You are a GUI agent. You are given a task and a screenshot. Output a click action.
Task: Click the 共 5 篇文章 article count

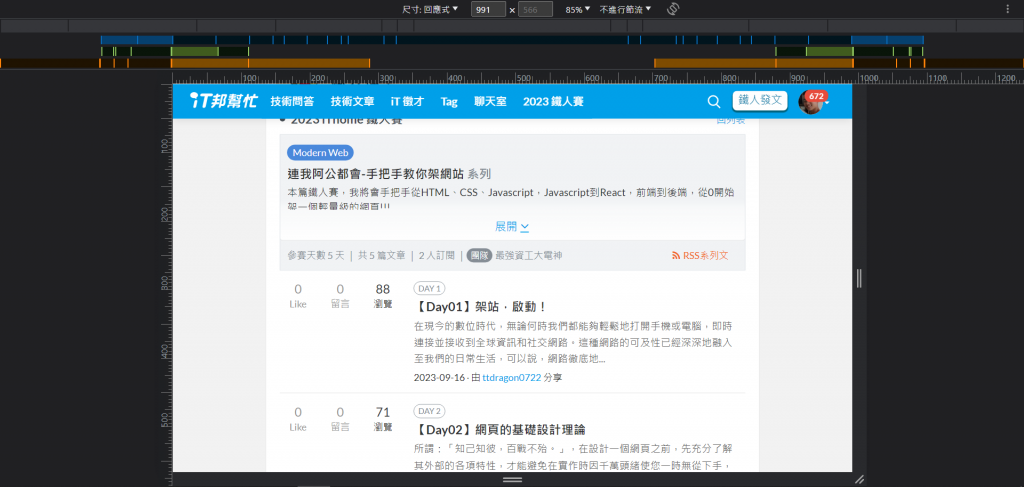coord(381,255)
